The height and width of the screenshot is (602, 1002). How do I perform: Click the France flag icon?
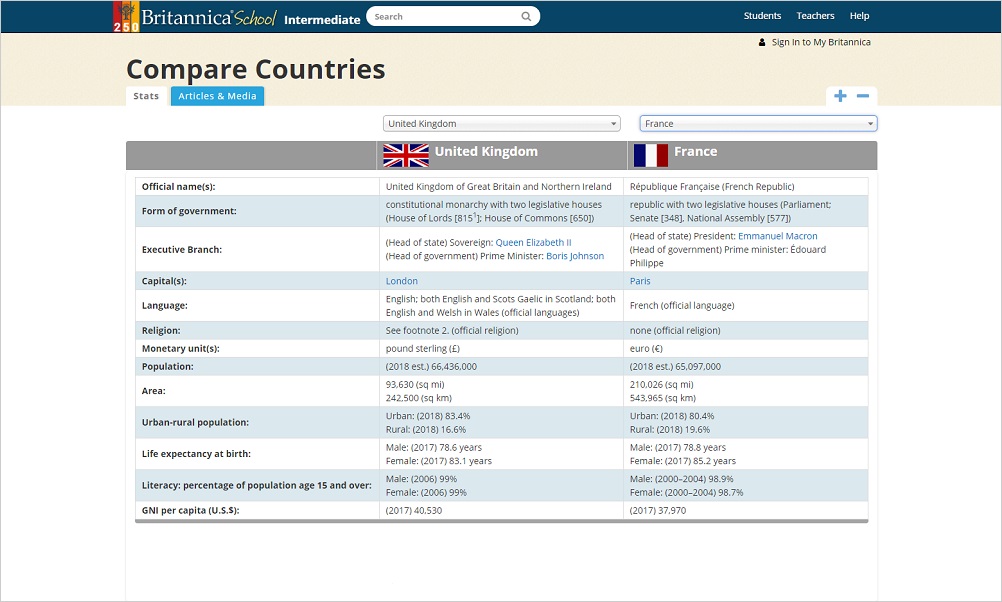point(650,155)
